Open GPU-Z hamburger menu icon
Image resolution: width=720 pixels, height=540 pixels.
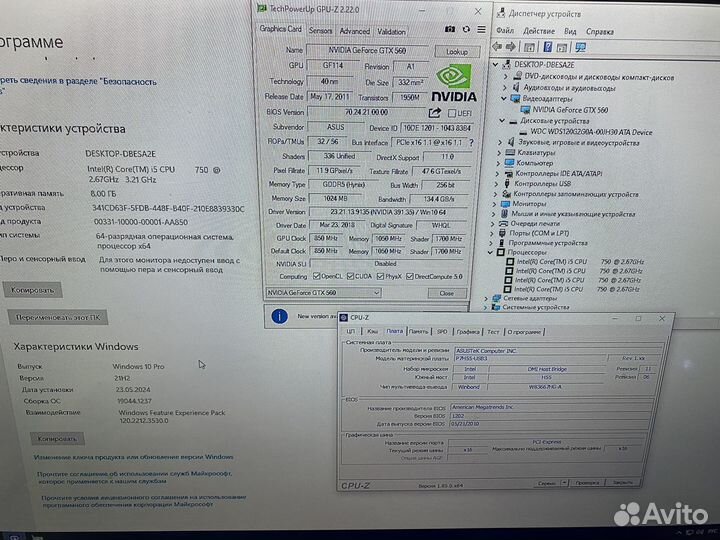click(481, 29)
